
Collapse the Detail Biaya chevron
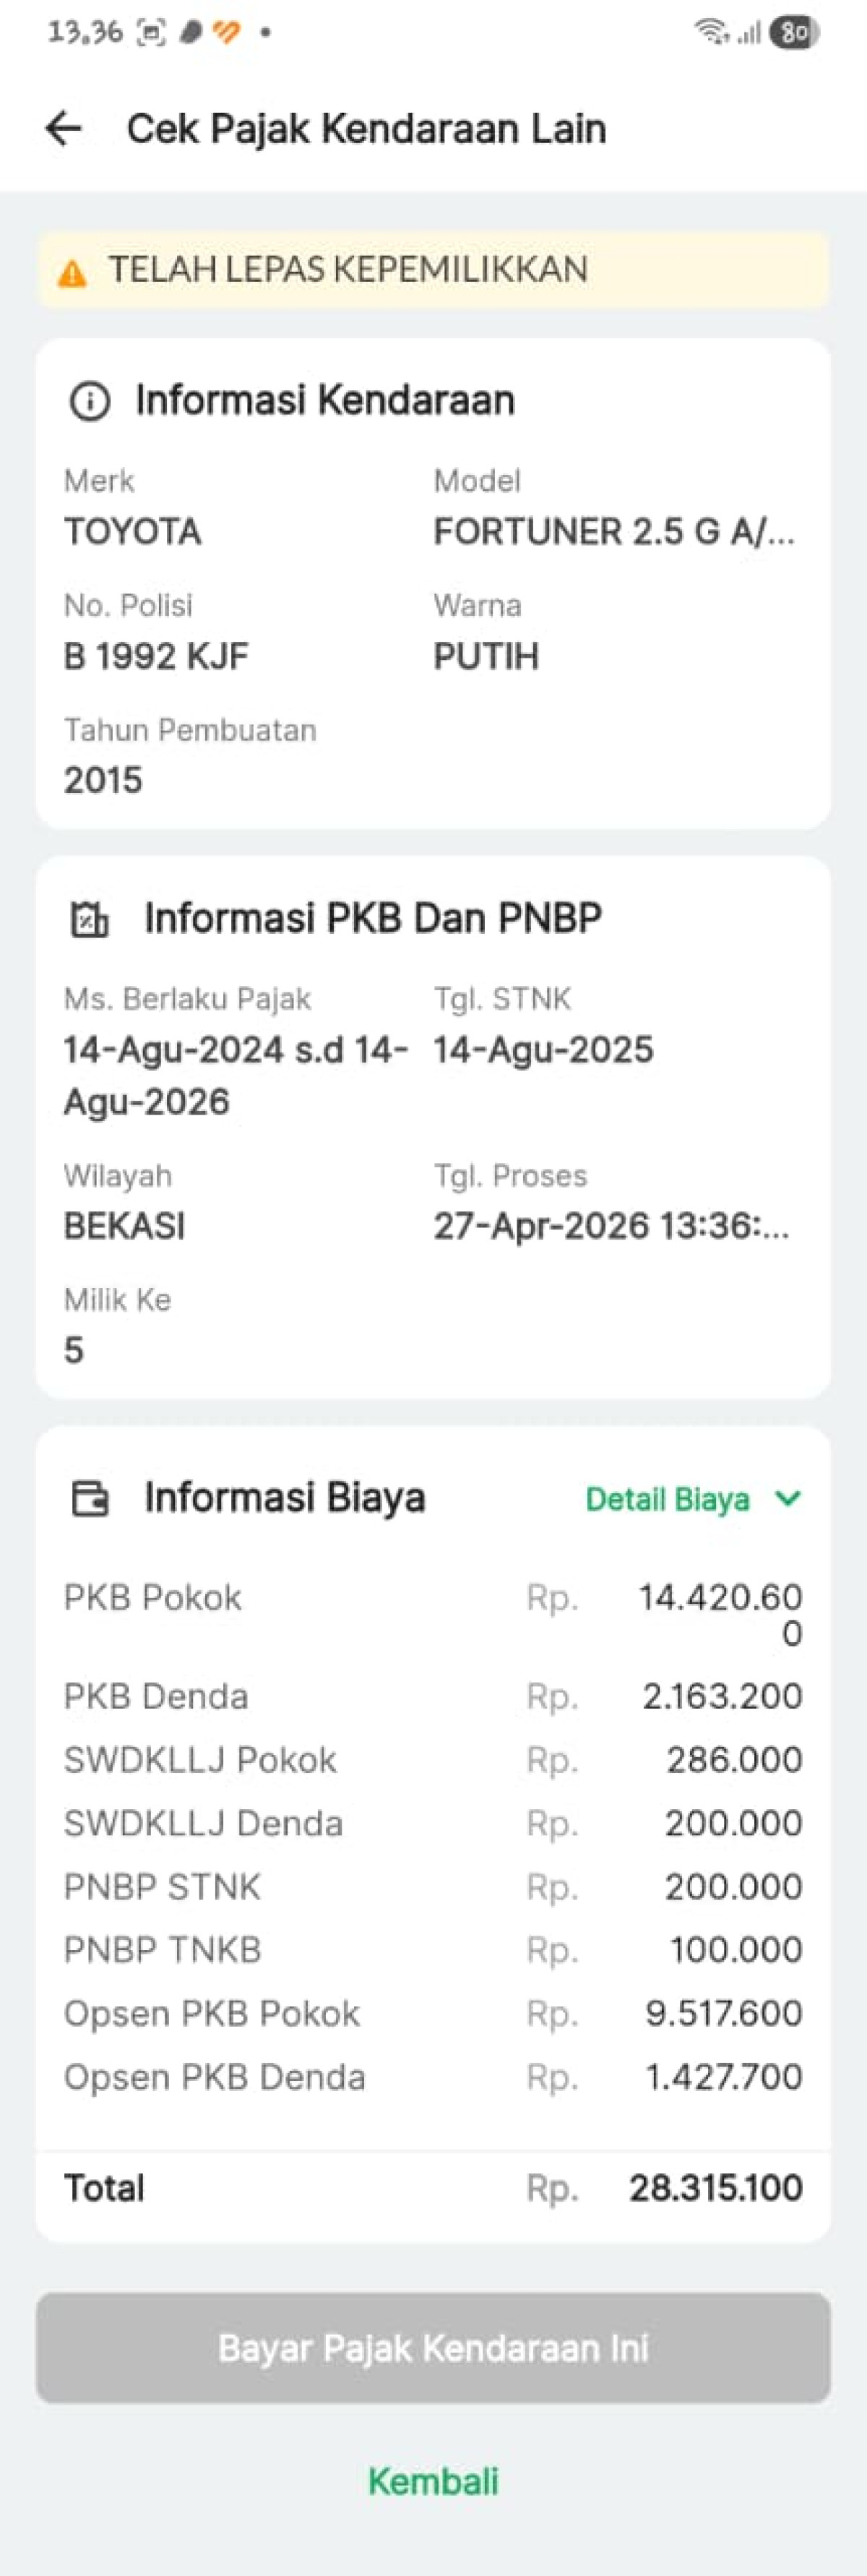tap(788, 1498)
